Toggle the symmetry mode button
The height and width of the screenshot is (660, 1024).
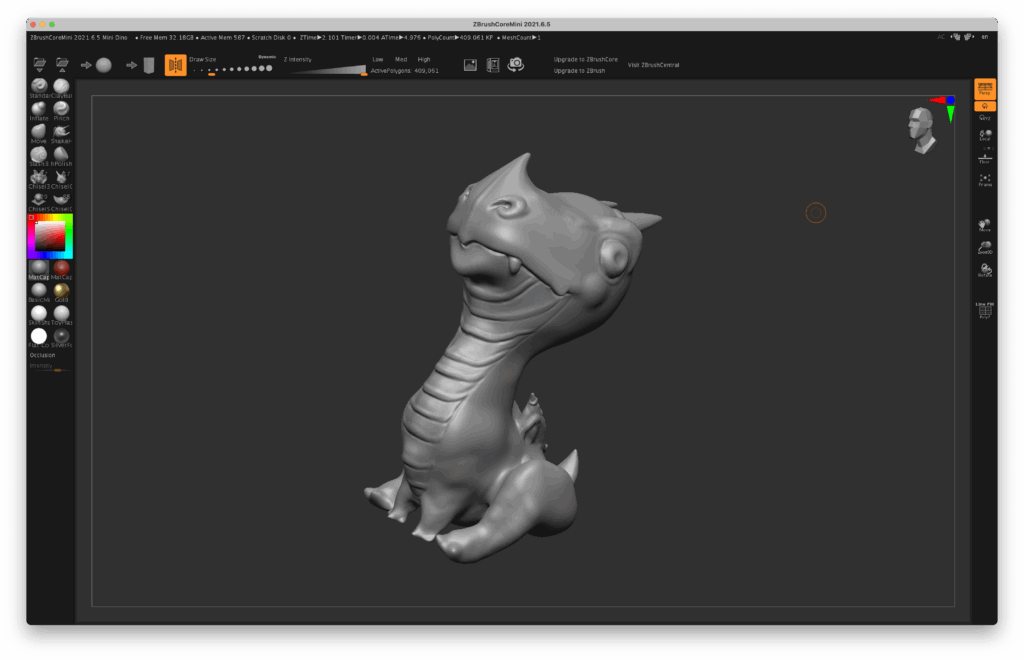tap(175, 65)
